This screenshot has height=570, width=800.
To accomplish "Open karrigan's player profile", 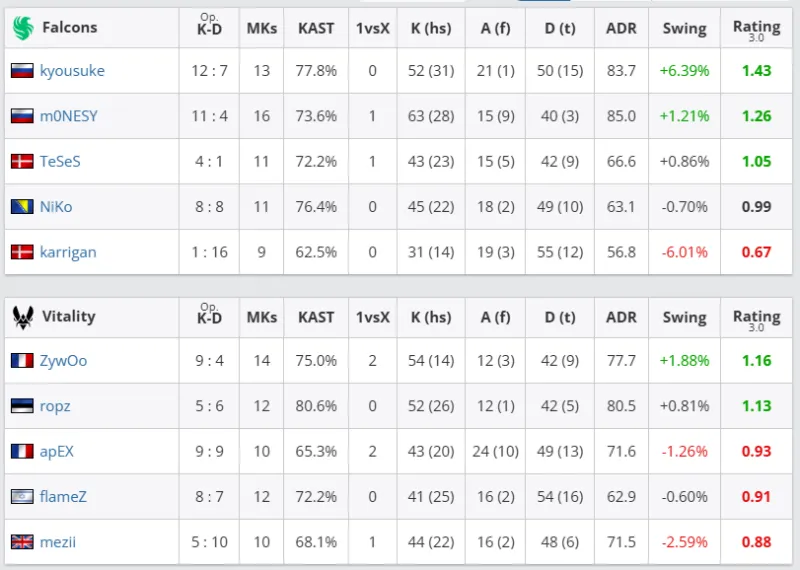I will (68, 253).
